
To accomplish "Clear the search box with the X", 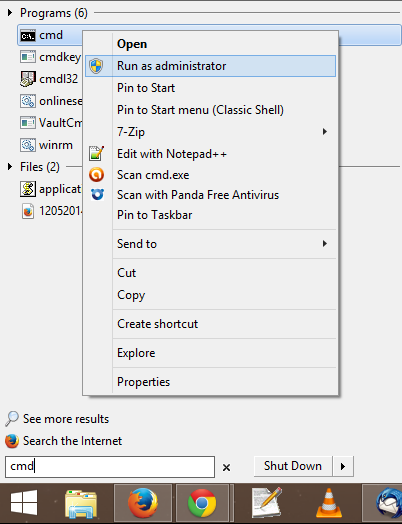I will (x=226, y=467).
